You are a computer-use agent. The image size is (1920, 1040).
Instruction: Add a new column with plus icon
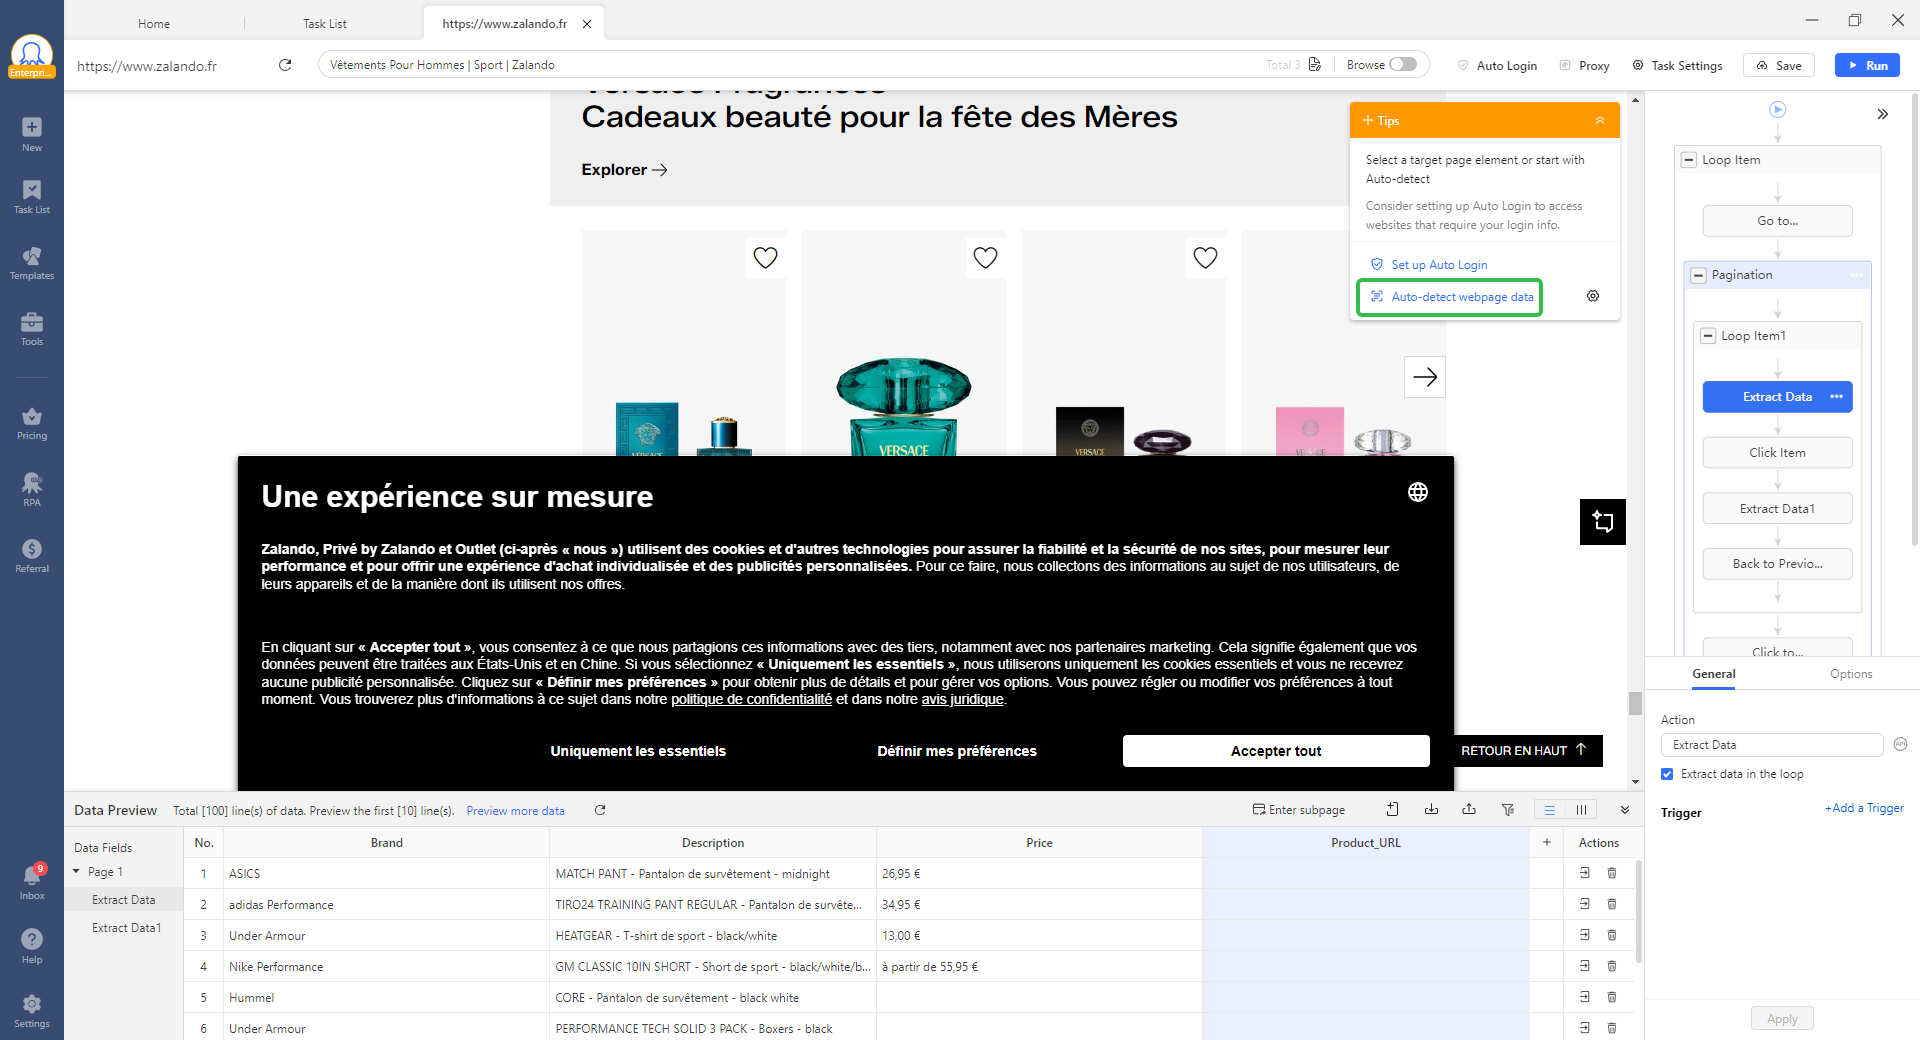[1547, 842]
